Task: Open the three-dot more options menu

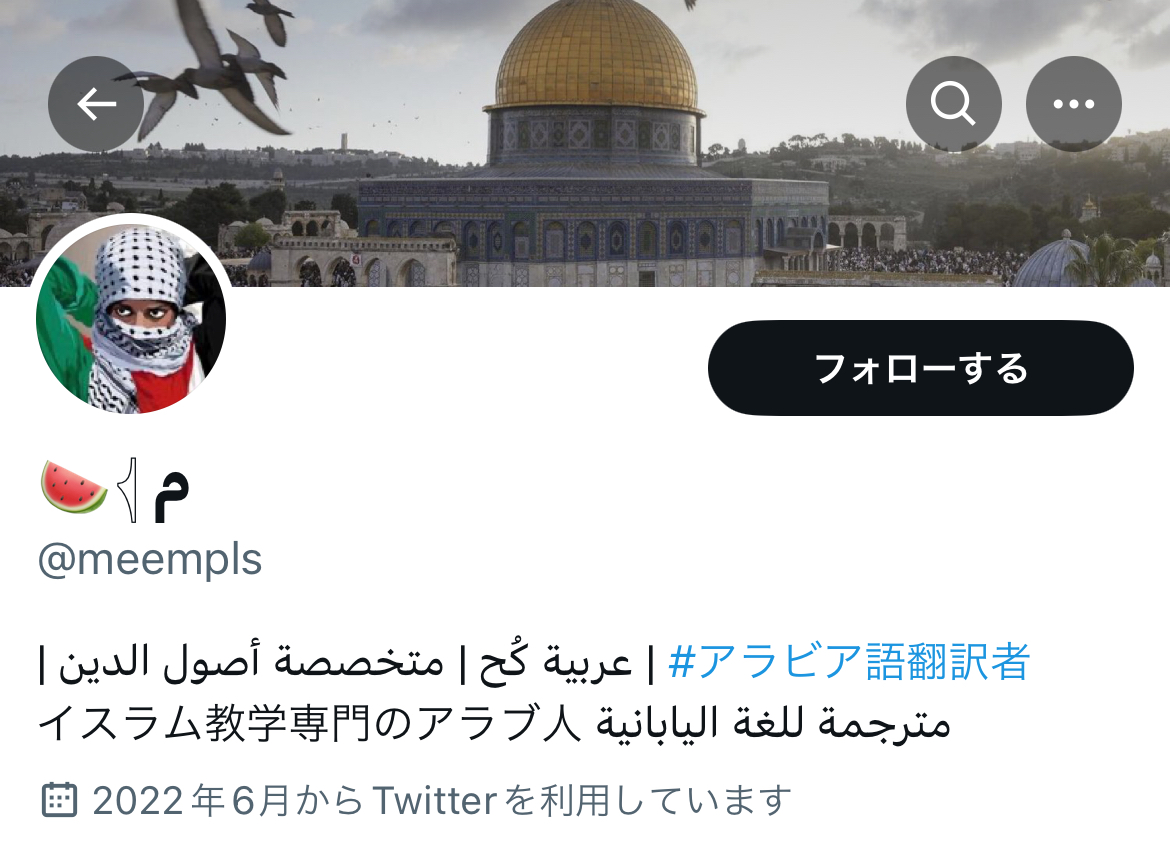Action: click(1074, 104)
